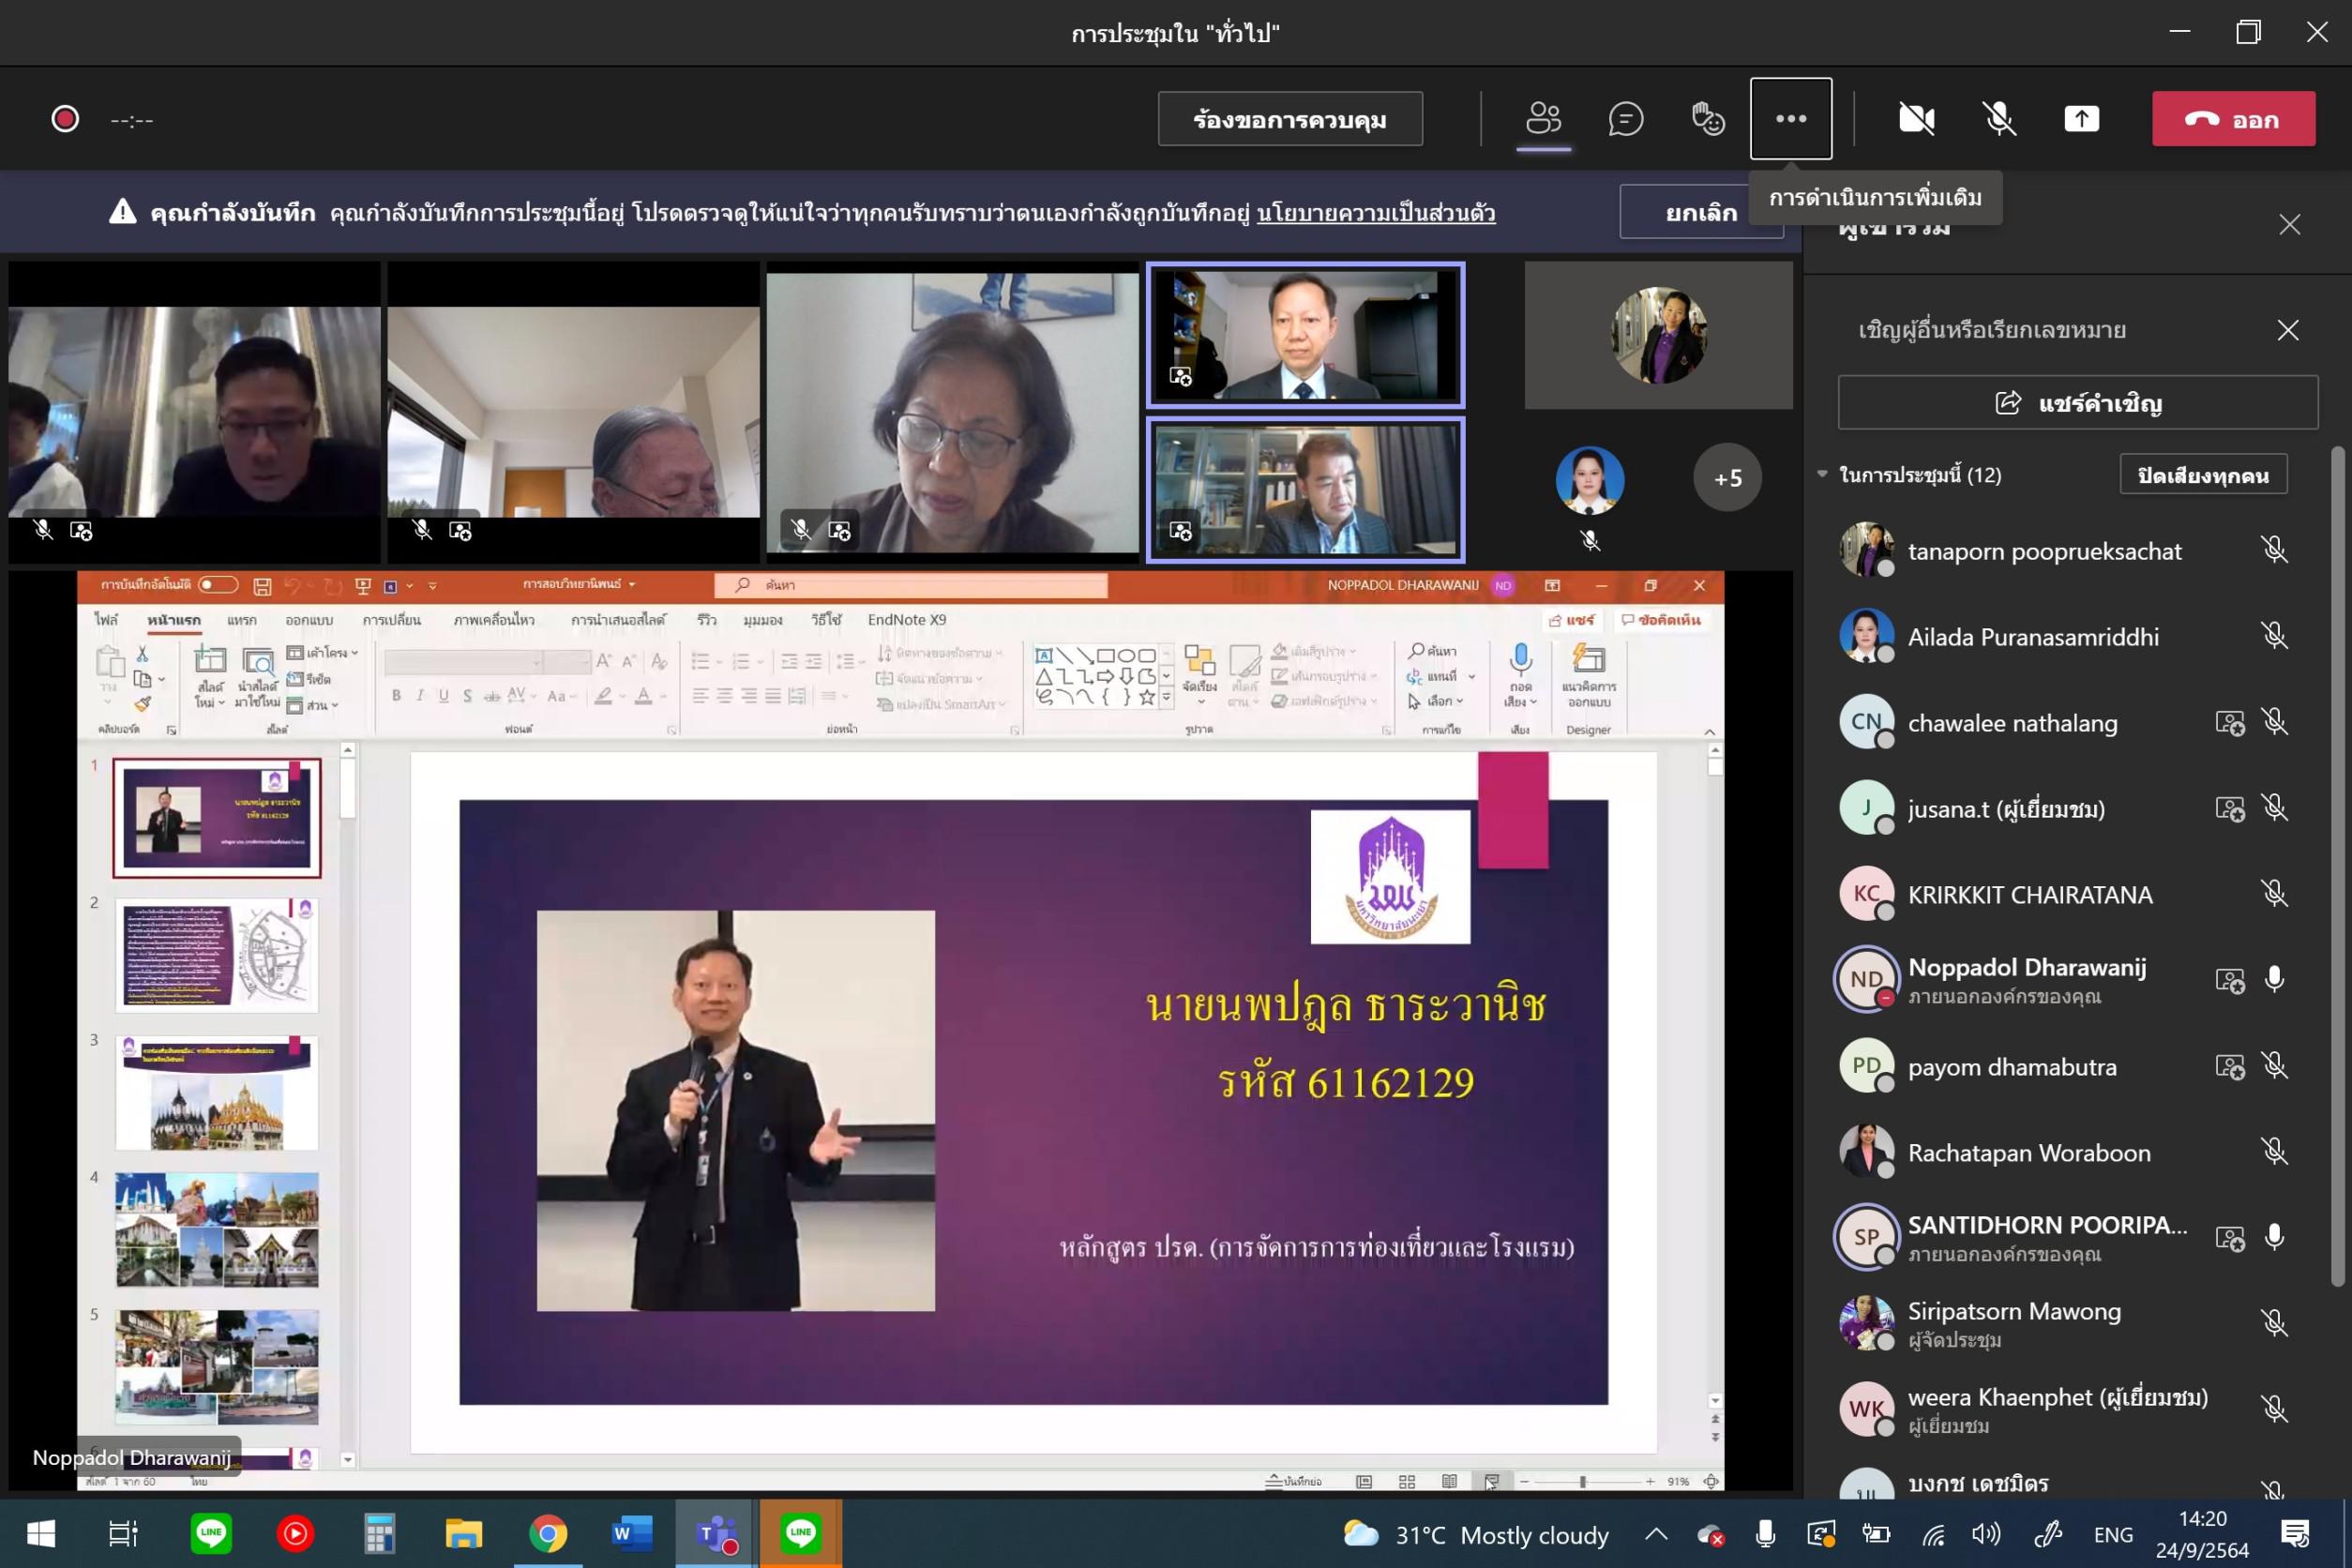Click PowerPoint แชร์ share button
The width and height of the screenshot is (2352, 1568).
1571,620
